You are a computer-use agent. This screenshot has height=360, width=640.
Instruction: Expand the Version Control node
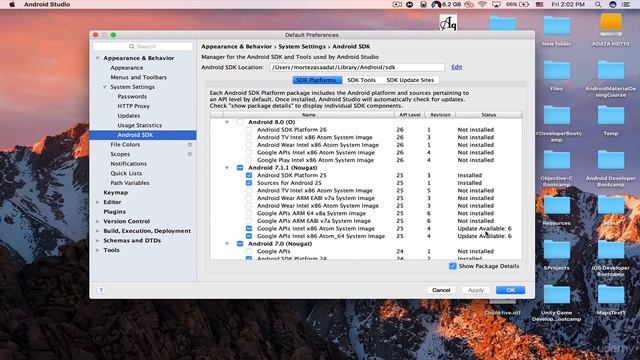98,221
